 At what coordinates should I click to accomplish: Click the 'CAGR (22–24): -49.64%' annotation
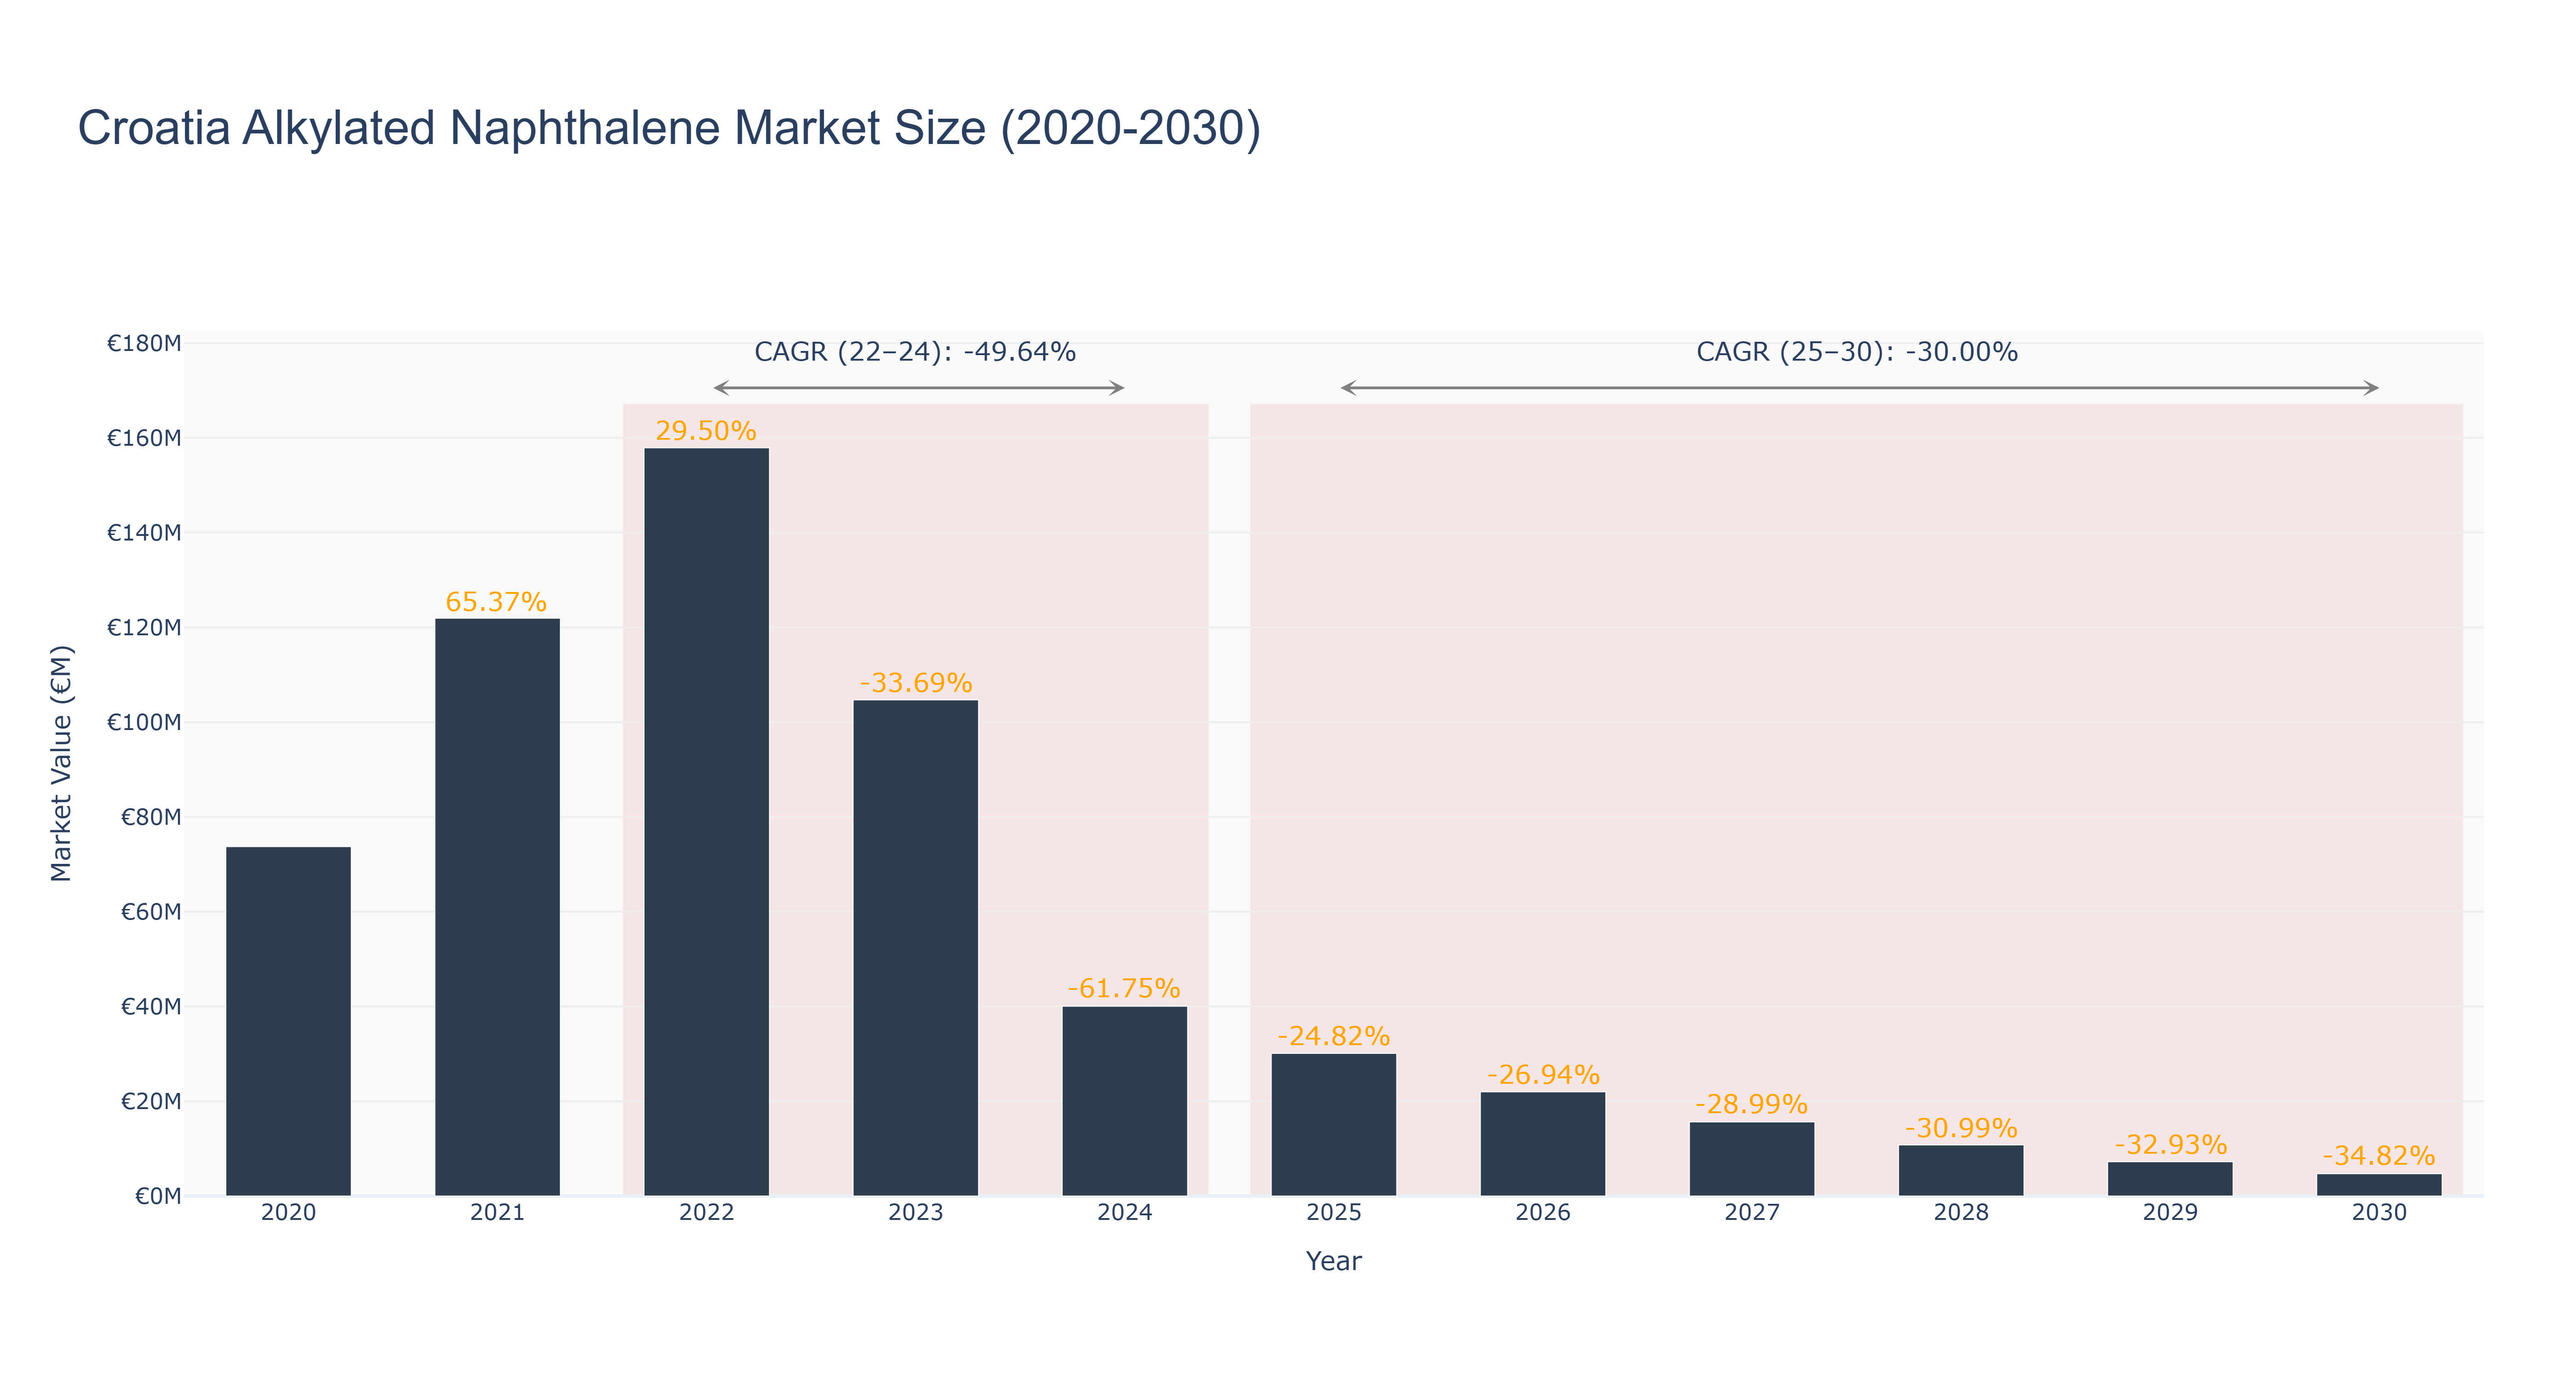pos(915,352)
